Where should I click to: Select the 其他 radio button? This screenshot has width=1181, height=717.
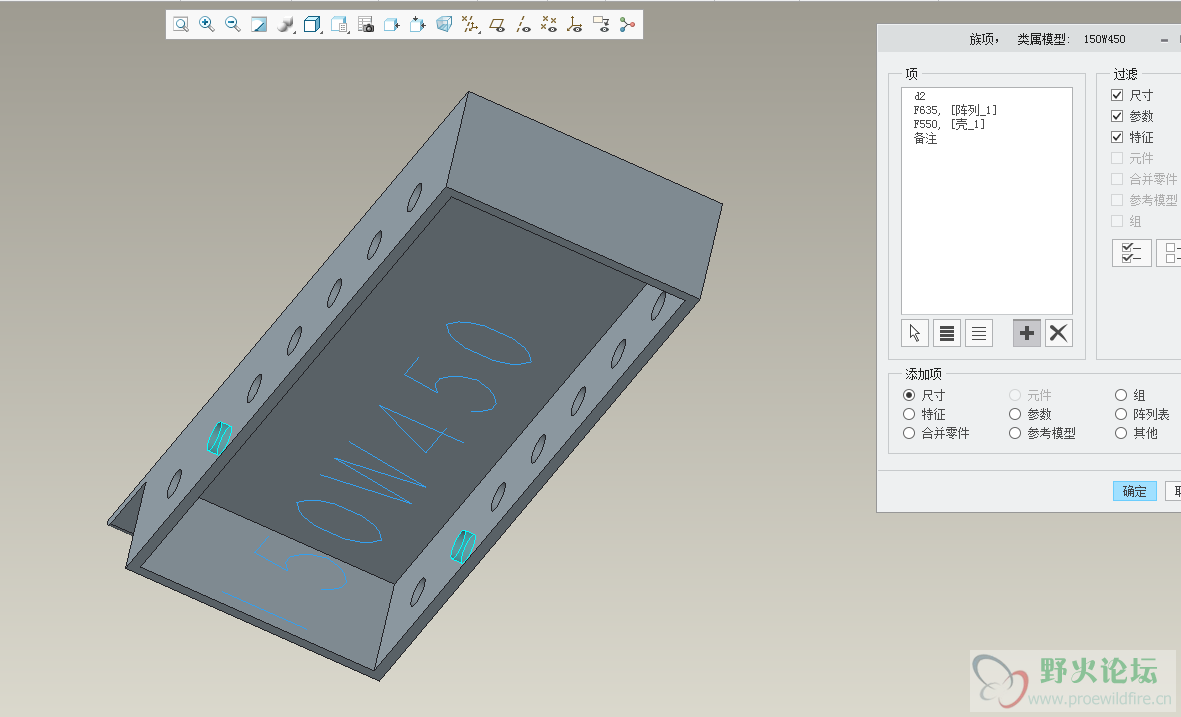(1121, 433)
